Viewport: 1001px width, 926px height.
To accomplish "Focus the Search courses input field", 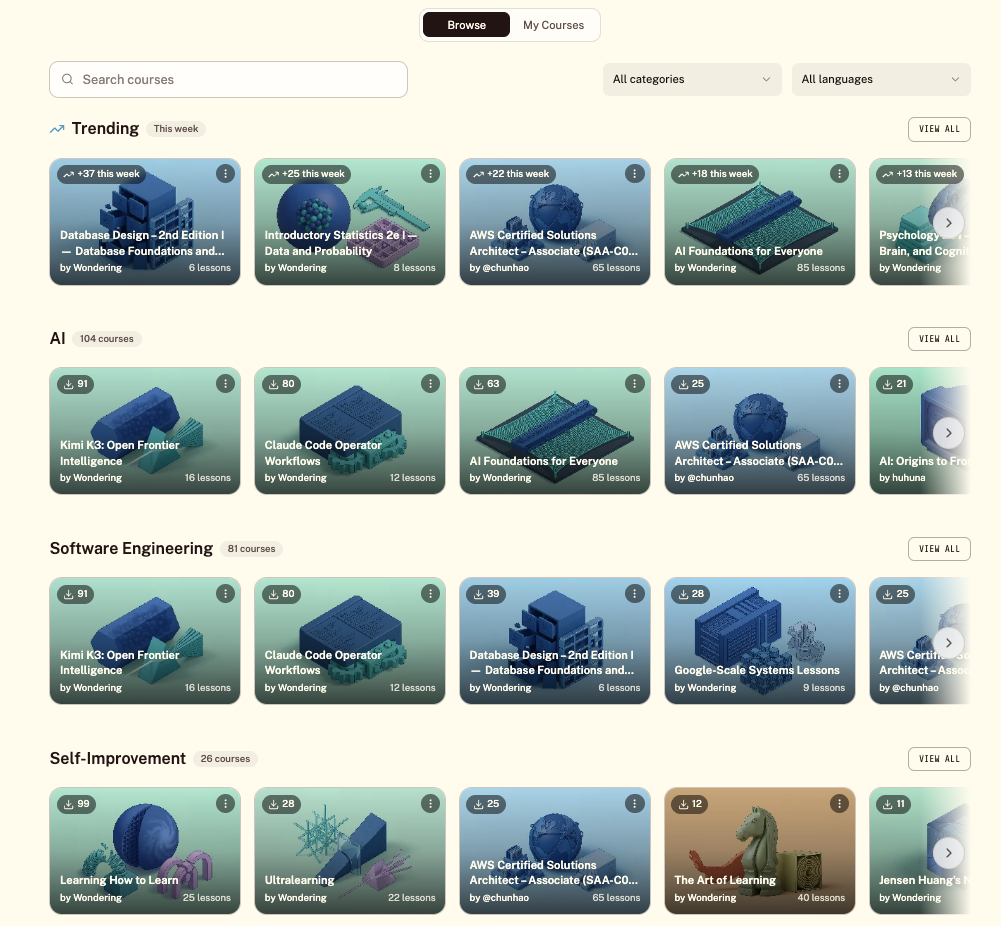I will pyautogui.click(x=229, y=79).
